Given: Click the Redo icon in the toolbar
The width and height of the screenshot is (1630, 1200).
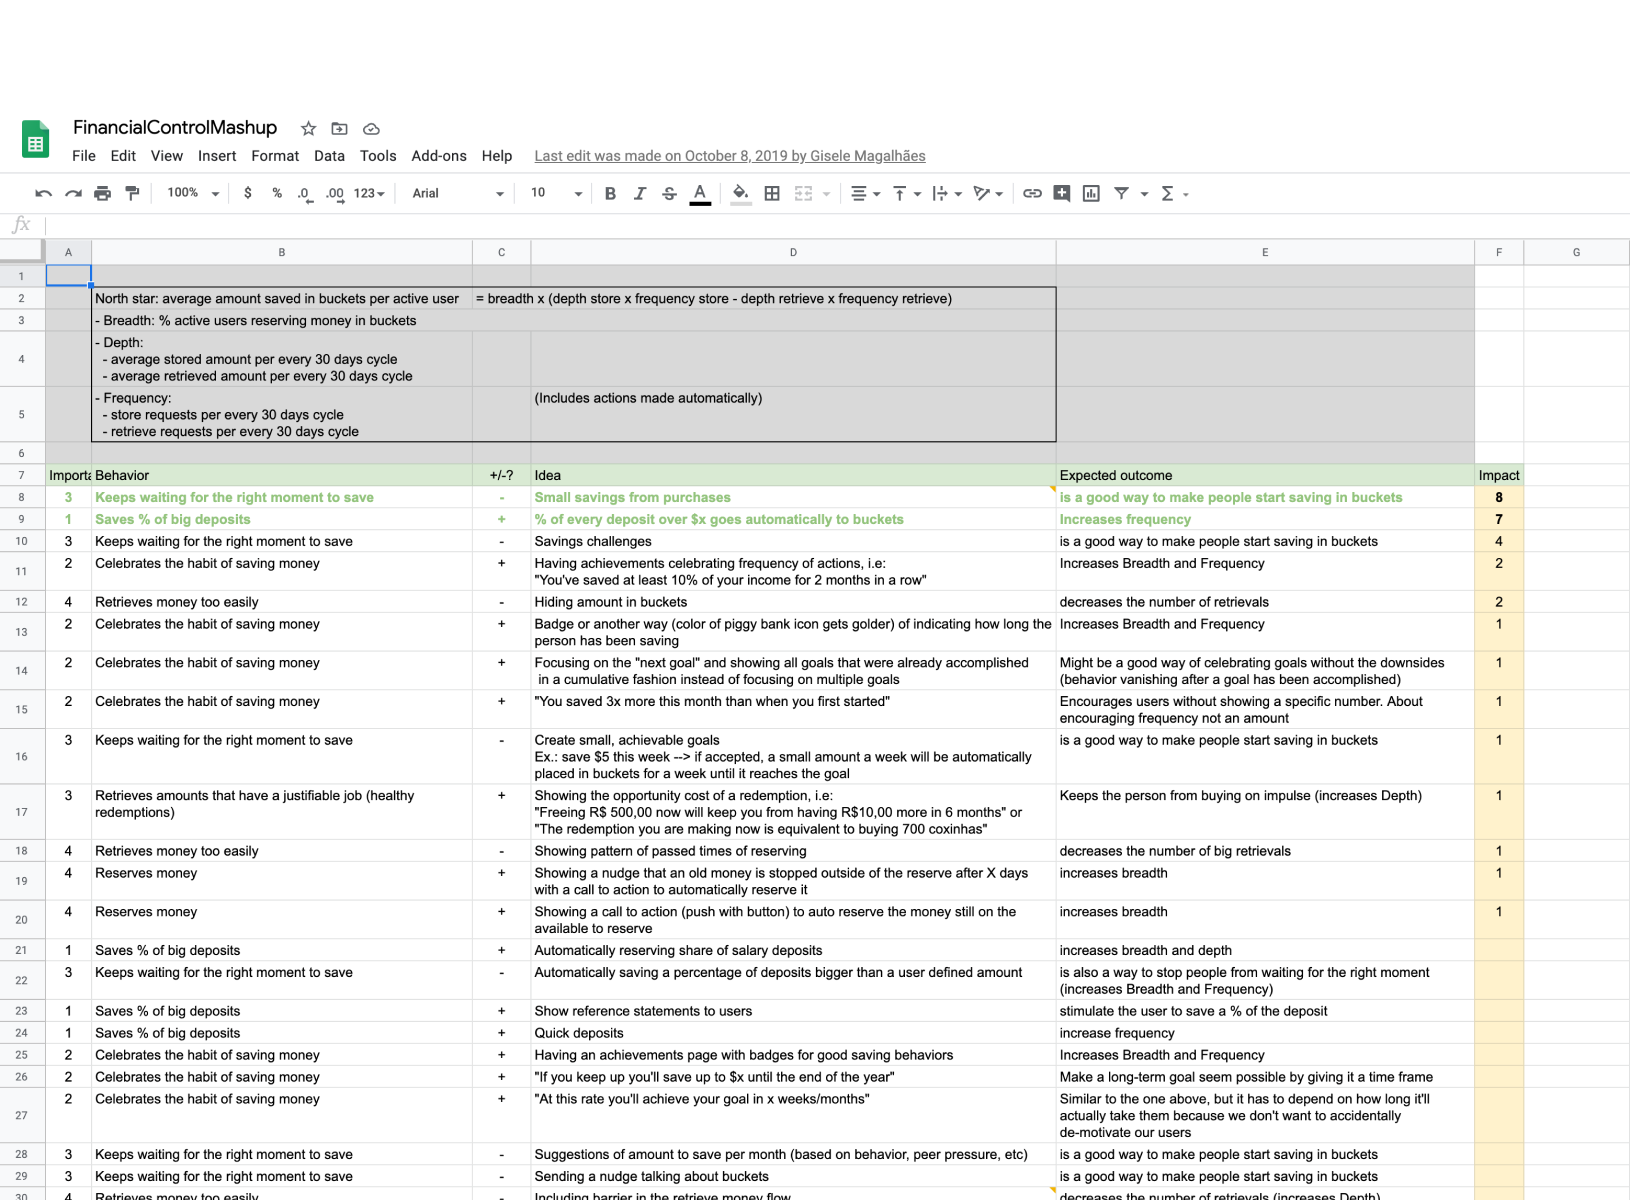Looking at the screenshot, I should [73, 194].
